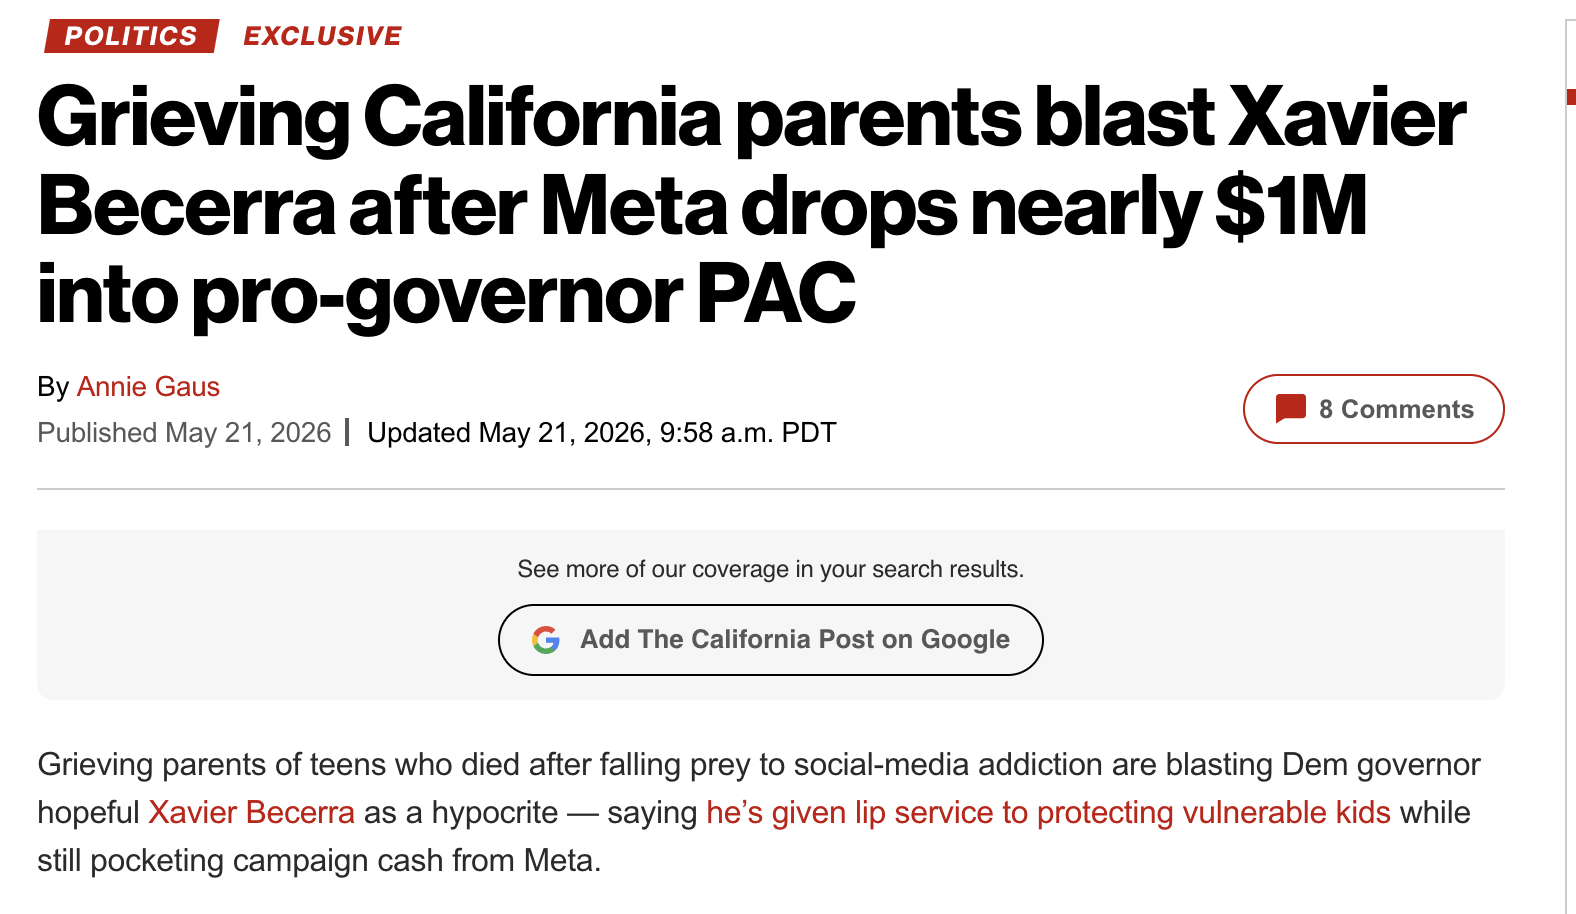Open the 8 Comments section
The width and height of the screenshot is (1576, 914).
[1373, 409]
